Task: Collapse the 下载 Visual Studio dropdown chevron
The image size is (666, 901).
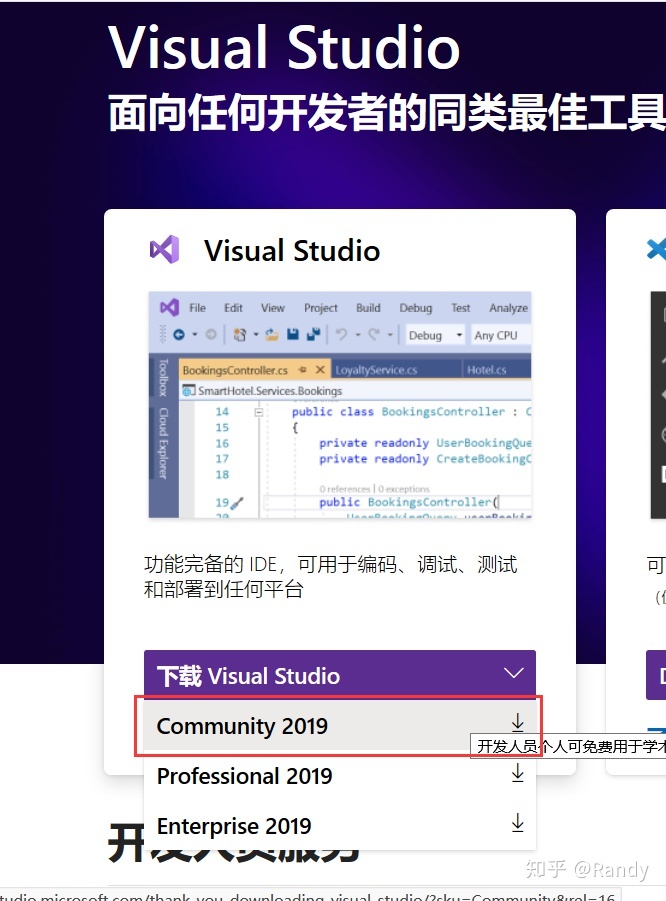Action: point(513,673)
